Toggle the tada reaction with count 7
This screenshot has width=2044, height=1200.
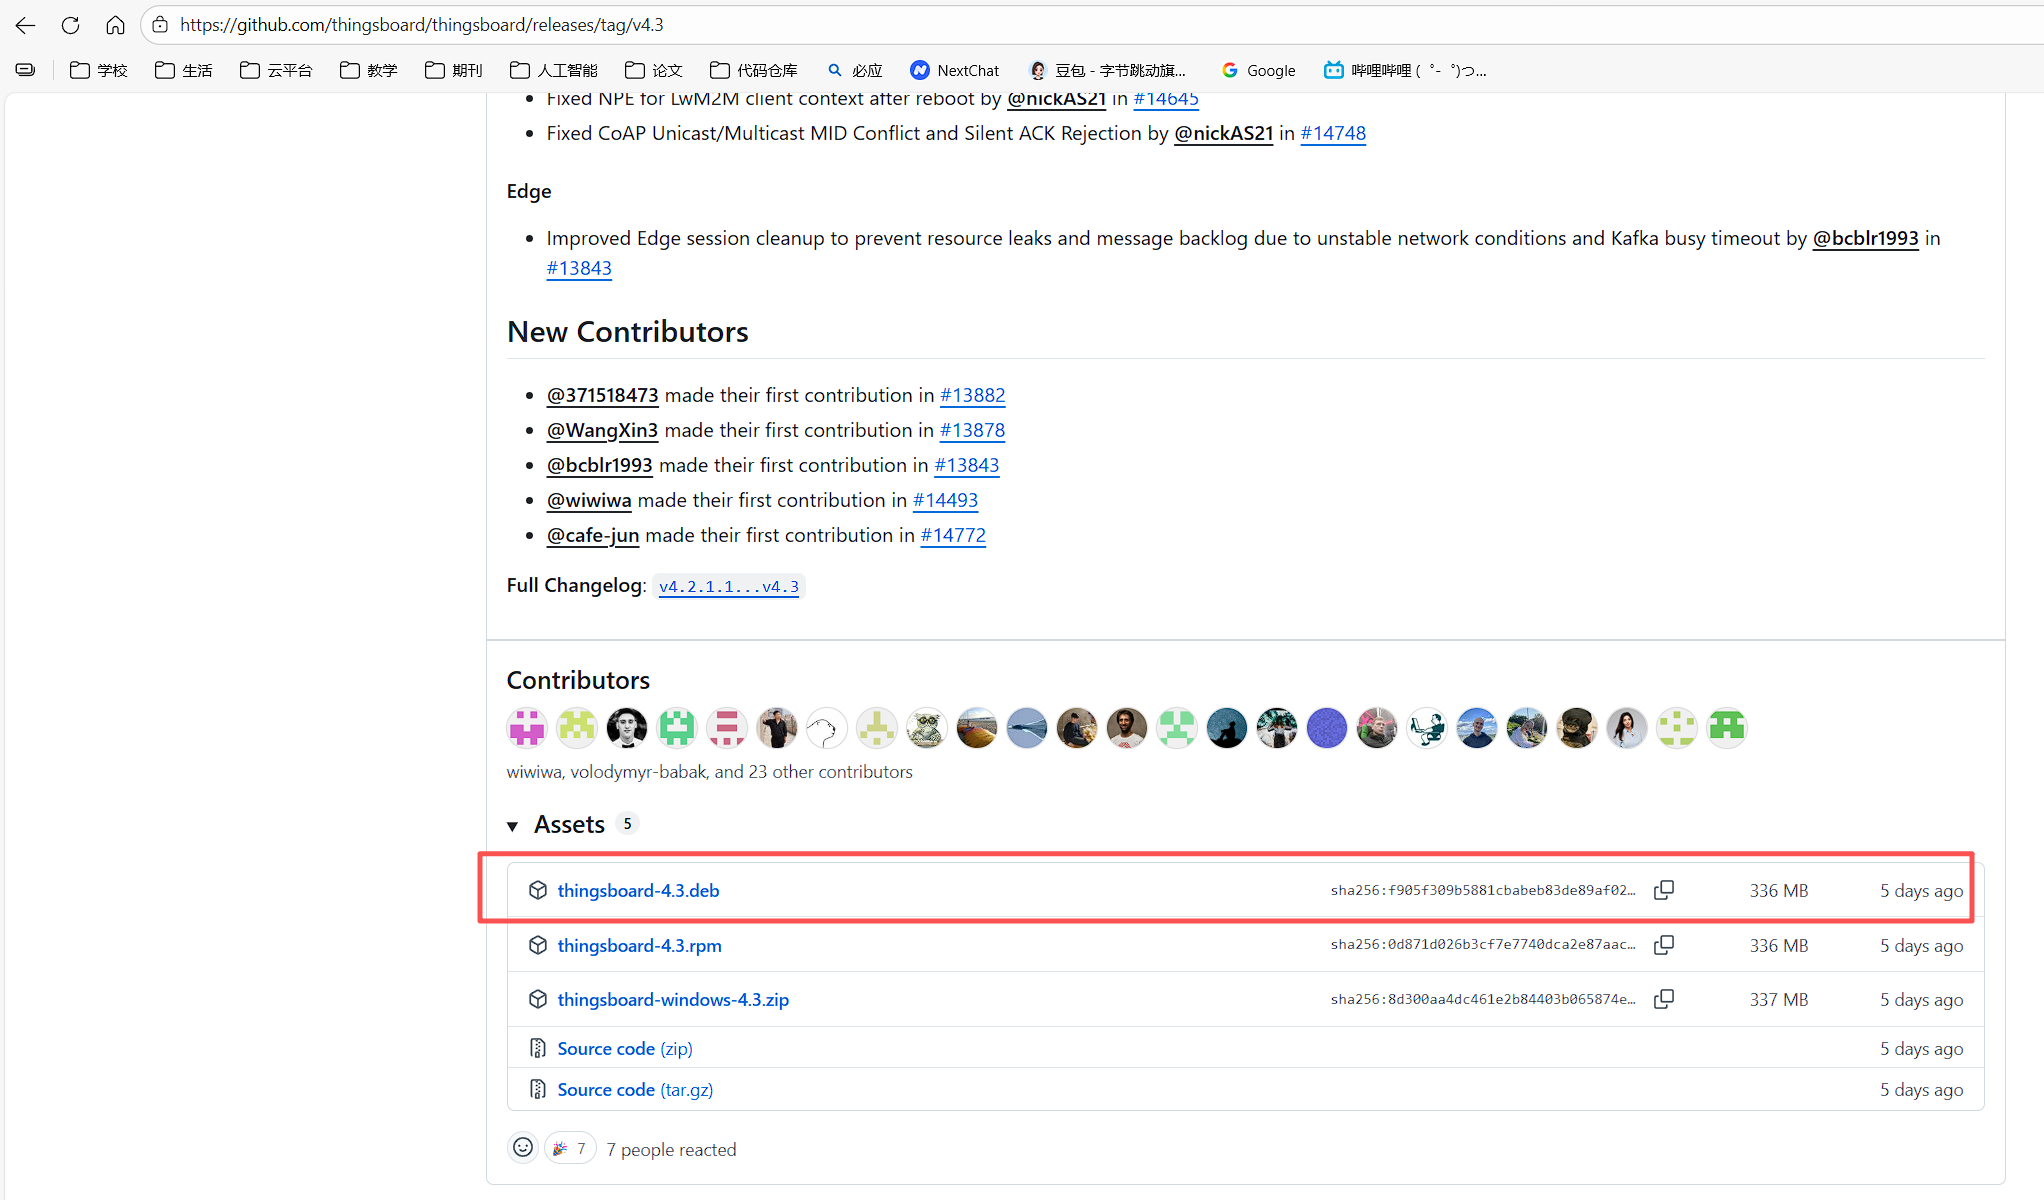(x=570, y=1148)
